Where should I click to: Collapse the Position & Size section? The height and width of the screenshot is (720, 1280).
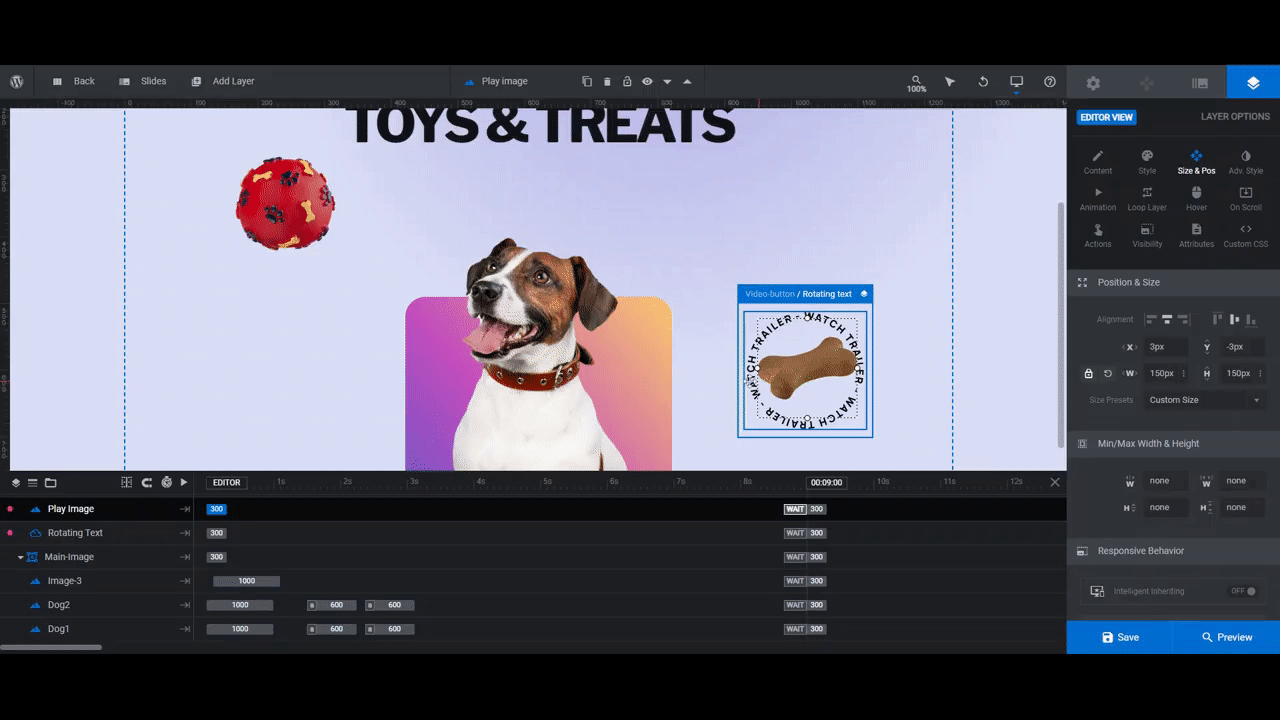point(1173,282)
